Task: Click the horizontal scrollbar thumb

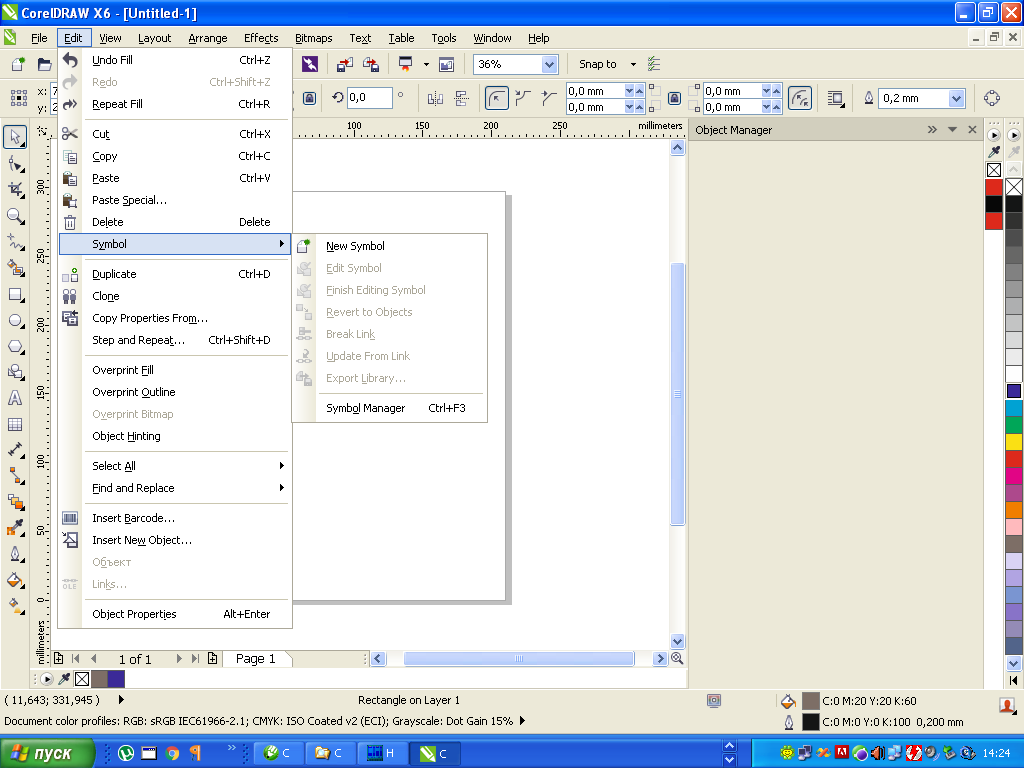Action: click(x=519, y=658)
